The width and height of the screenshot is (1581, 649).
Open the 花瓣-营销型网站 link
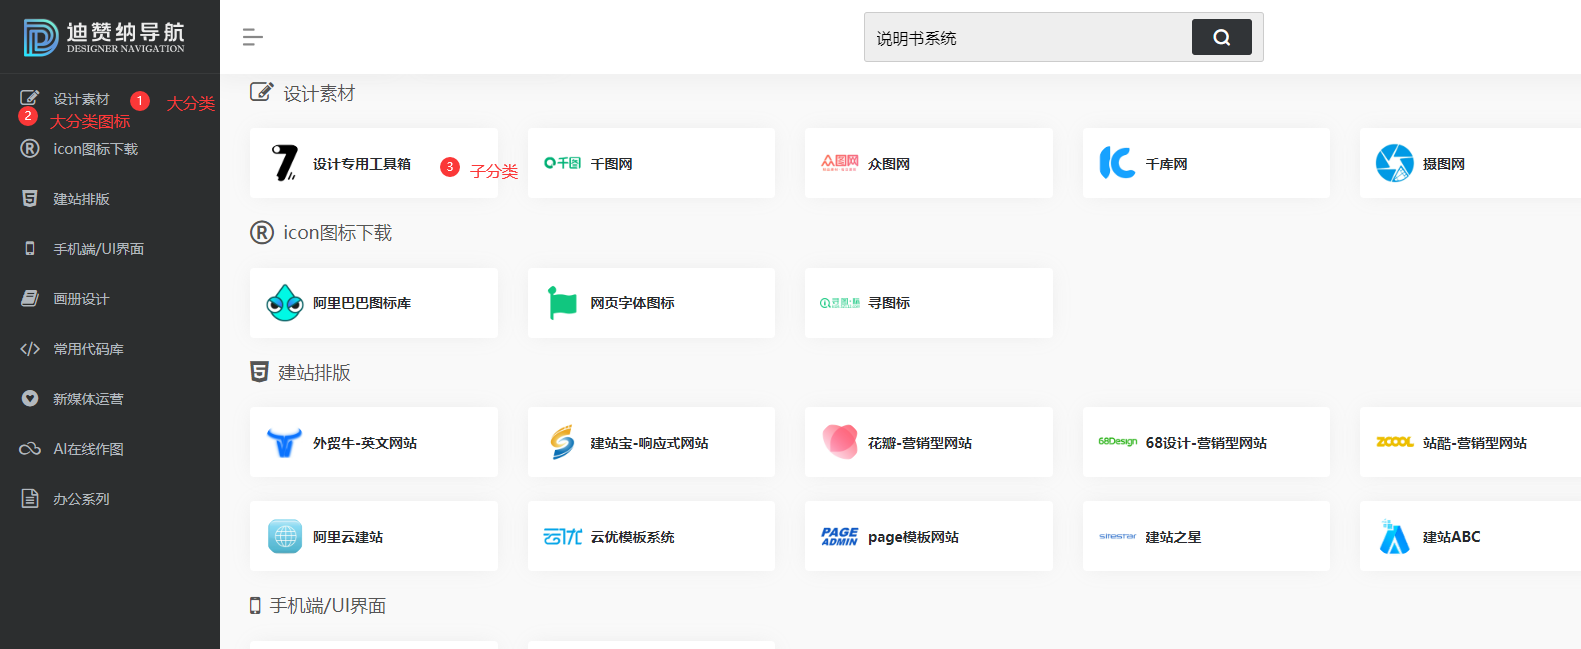click(x=920, y=443)
